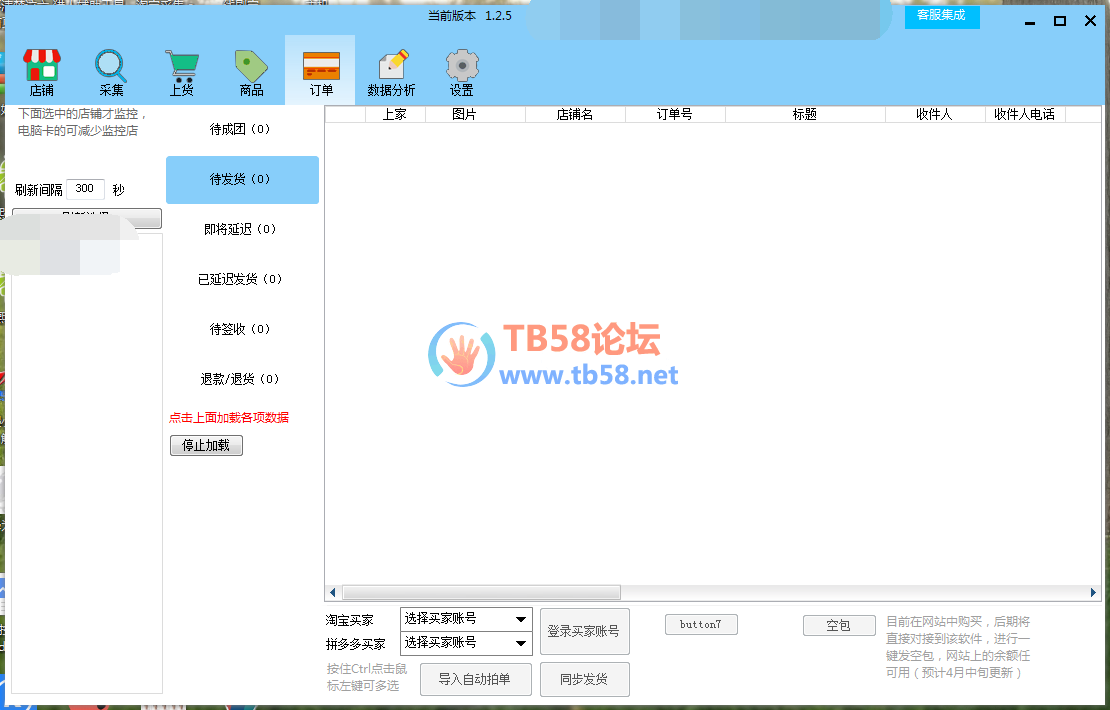Open the 采集 magnifier icon
1110x710 pixels.
(x=111, y=71)
